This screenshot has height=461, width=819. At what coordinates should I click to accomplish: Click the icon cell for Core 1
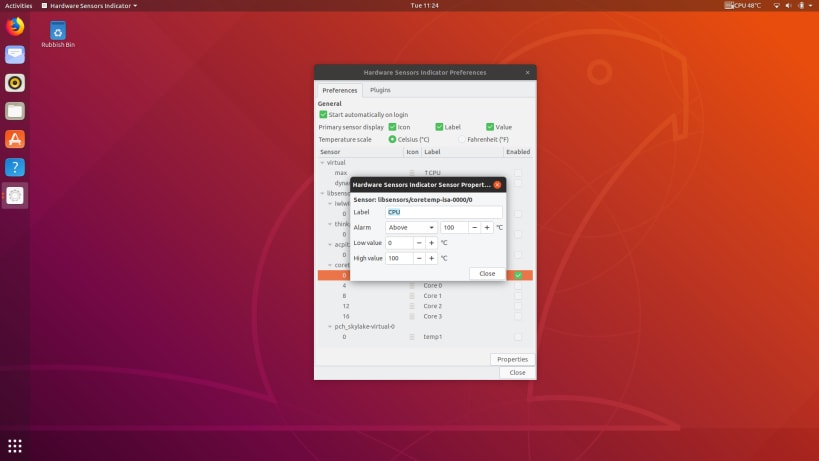tap(412, 296)
